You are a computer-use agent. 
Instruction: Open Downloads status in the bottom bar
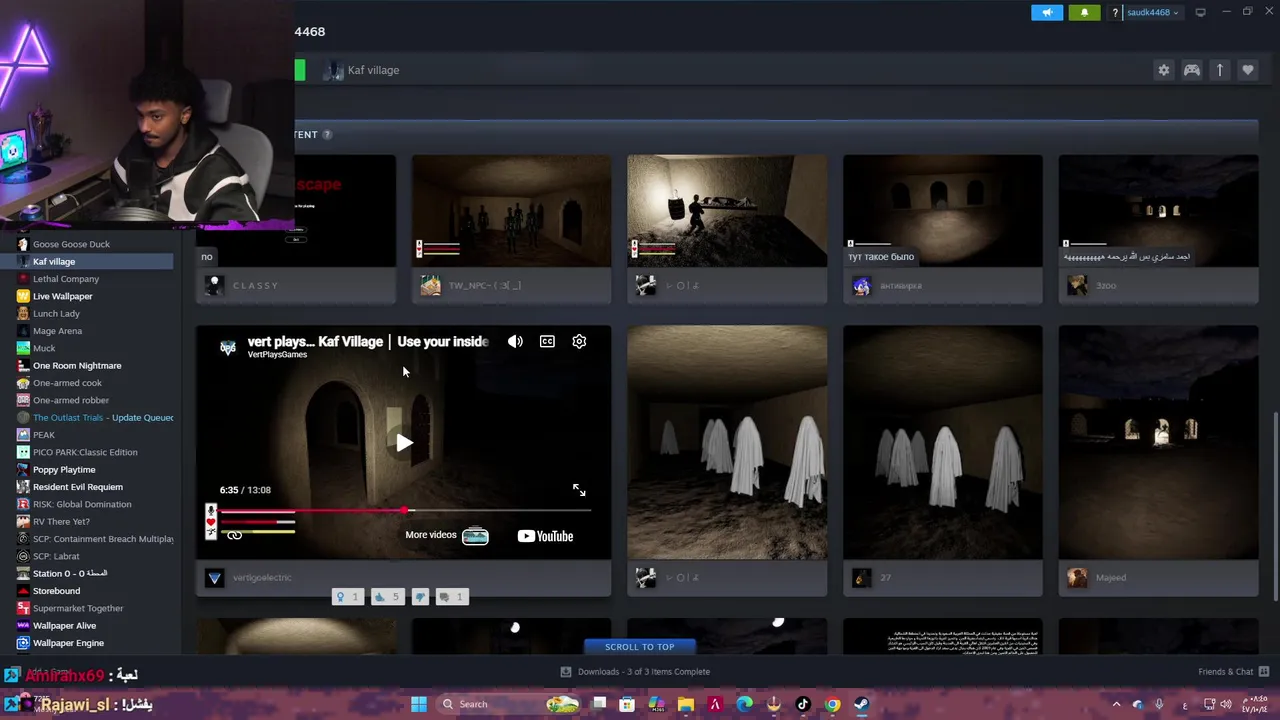(x=635, y=672)
